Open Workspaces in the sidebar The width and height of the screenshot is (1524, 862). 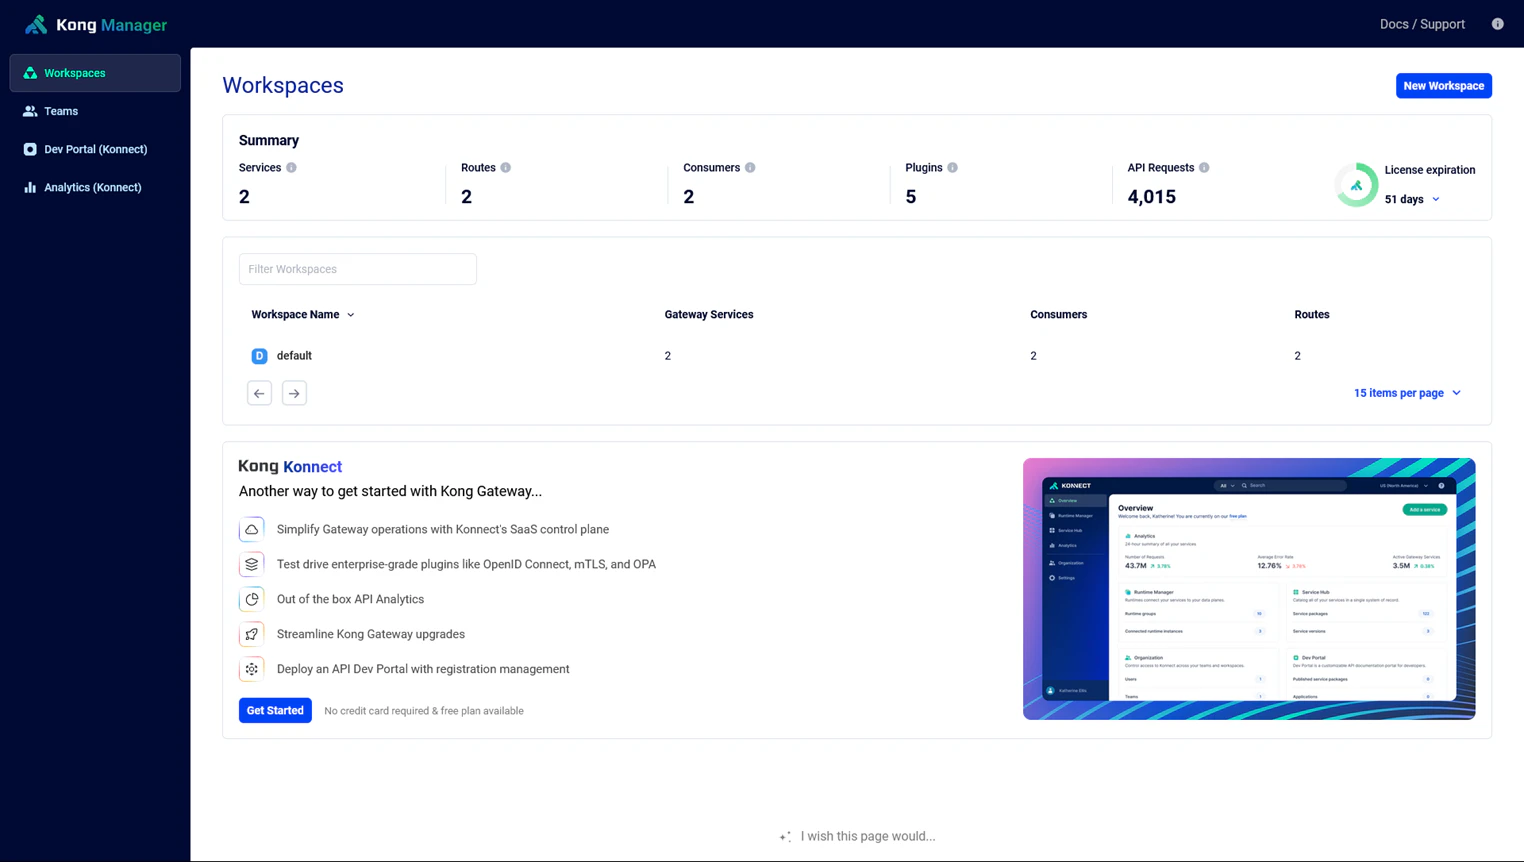(x=95, y=73)
